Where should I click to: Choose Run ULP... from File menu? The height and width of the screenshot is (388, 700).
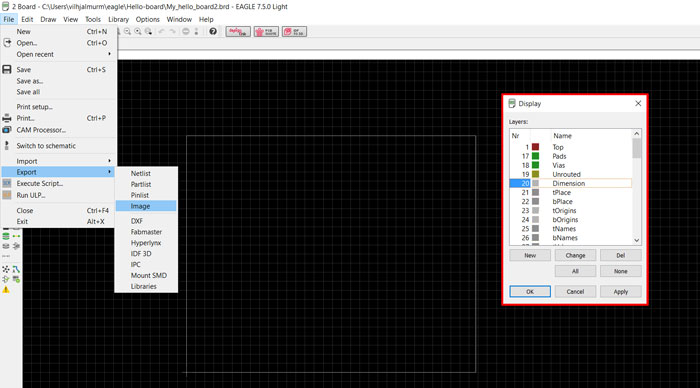(58, 195)
